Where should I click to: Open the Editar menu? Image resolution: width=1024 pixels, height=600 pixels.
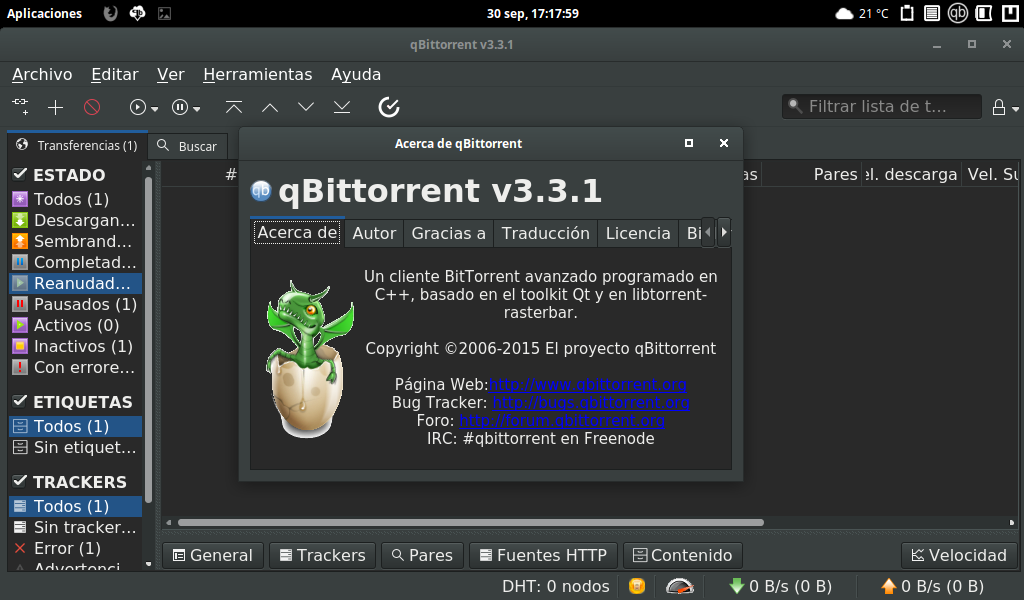pyautogui.click(x=114, y=74)
